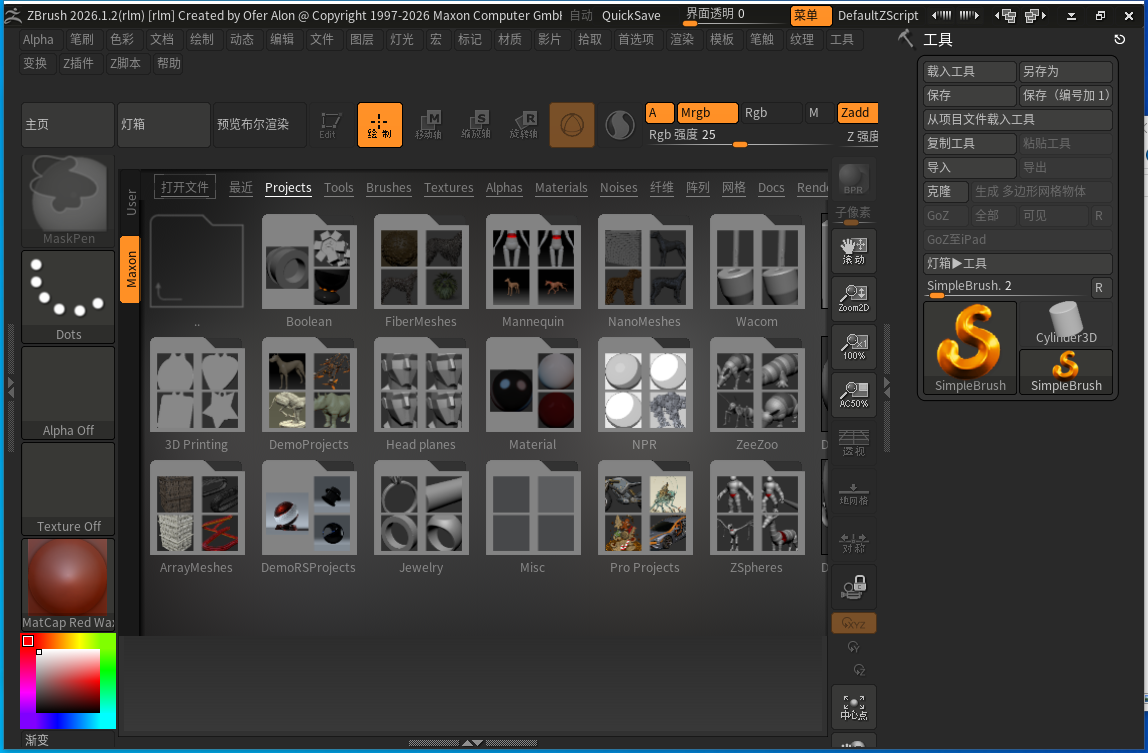
Task: Click the AC50% antialiased view icon
Action: [853, 395]
